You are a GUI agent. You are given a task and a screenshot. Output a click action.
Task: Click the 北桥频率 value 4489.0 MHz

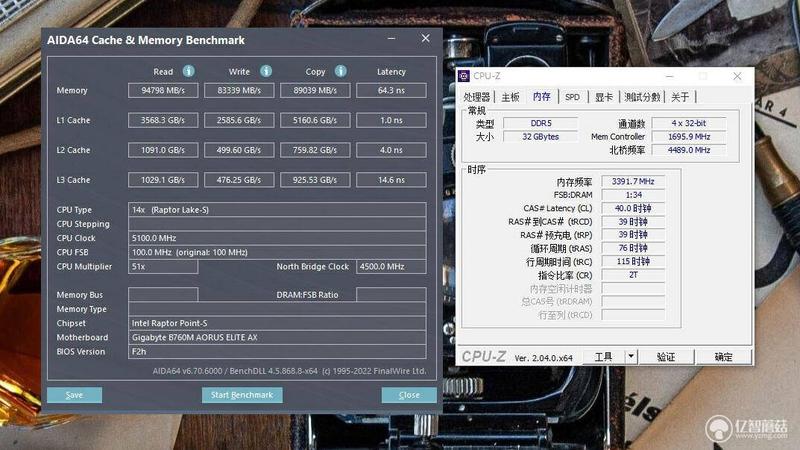coord(689,150)
